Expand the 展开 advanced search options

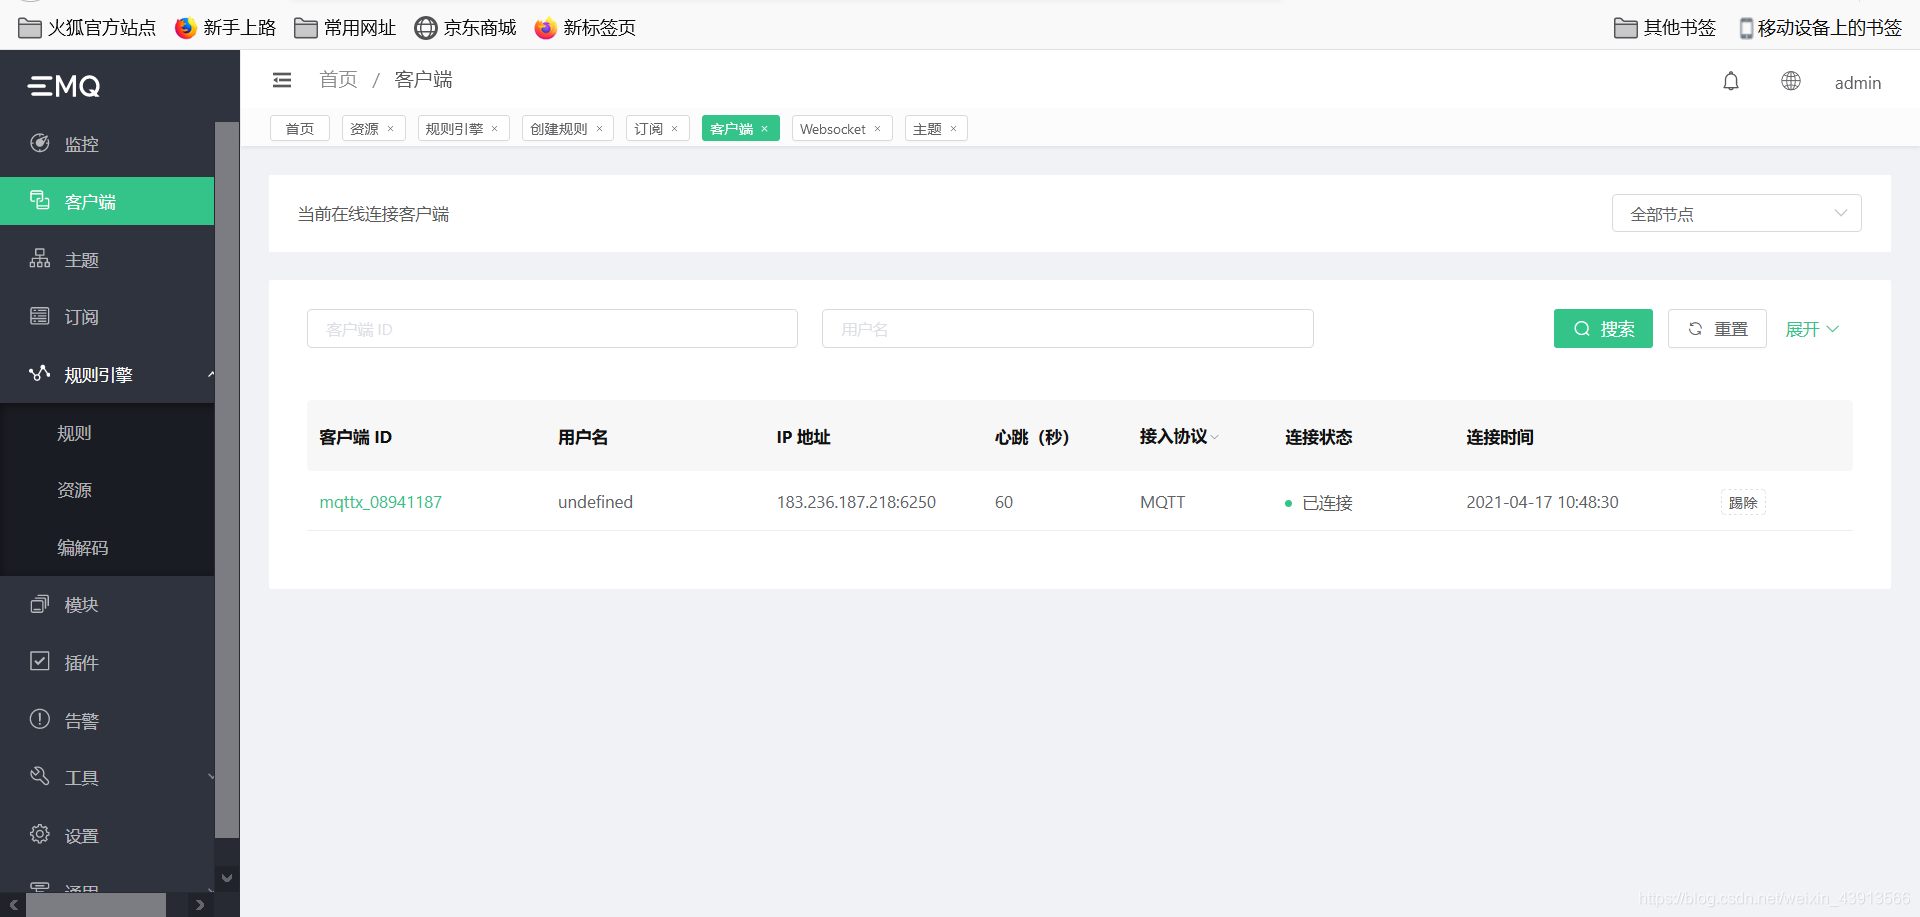(1812, 328)
